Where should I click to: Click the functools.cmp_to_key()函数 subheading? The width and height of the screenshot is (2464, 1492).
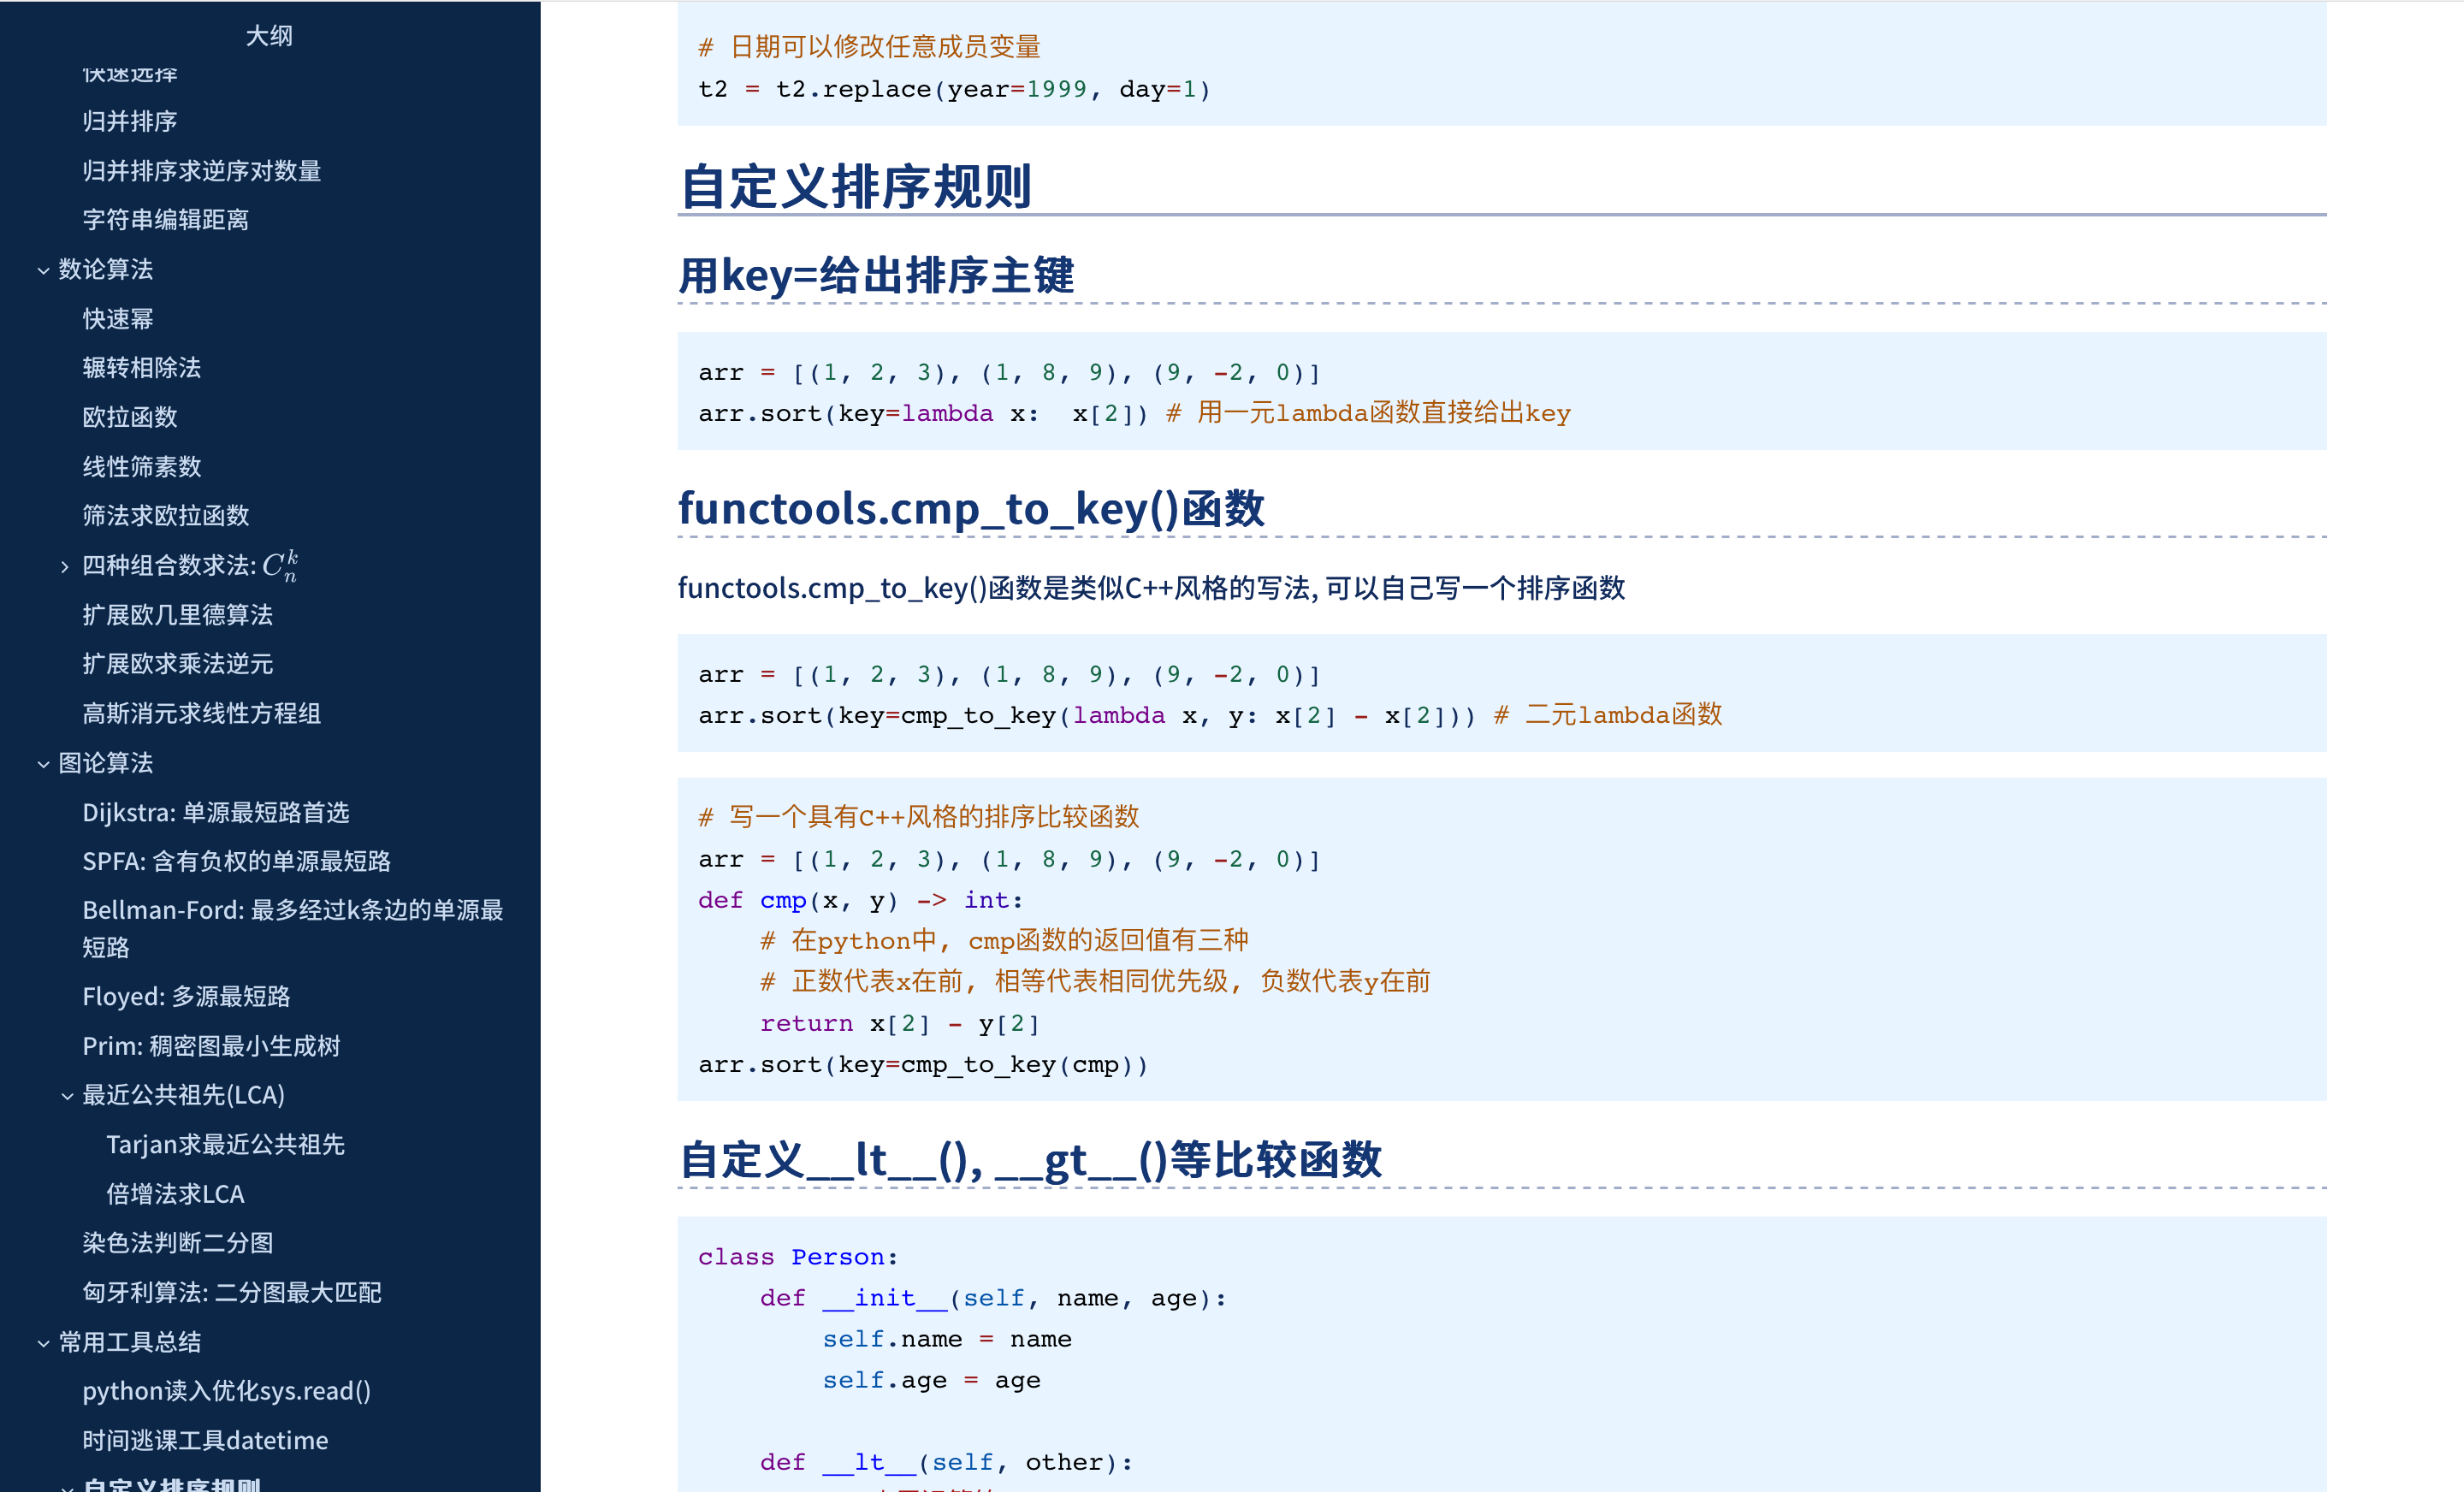click(x=972, y=509)
